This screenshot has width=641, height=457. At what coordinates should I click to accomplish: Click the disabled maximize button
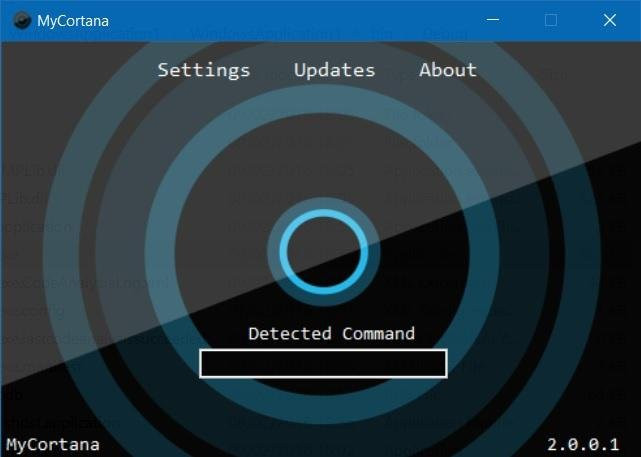(551, 20)
